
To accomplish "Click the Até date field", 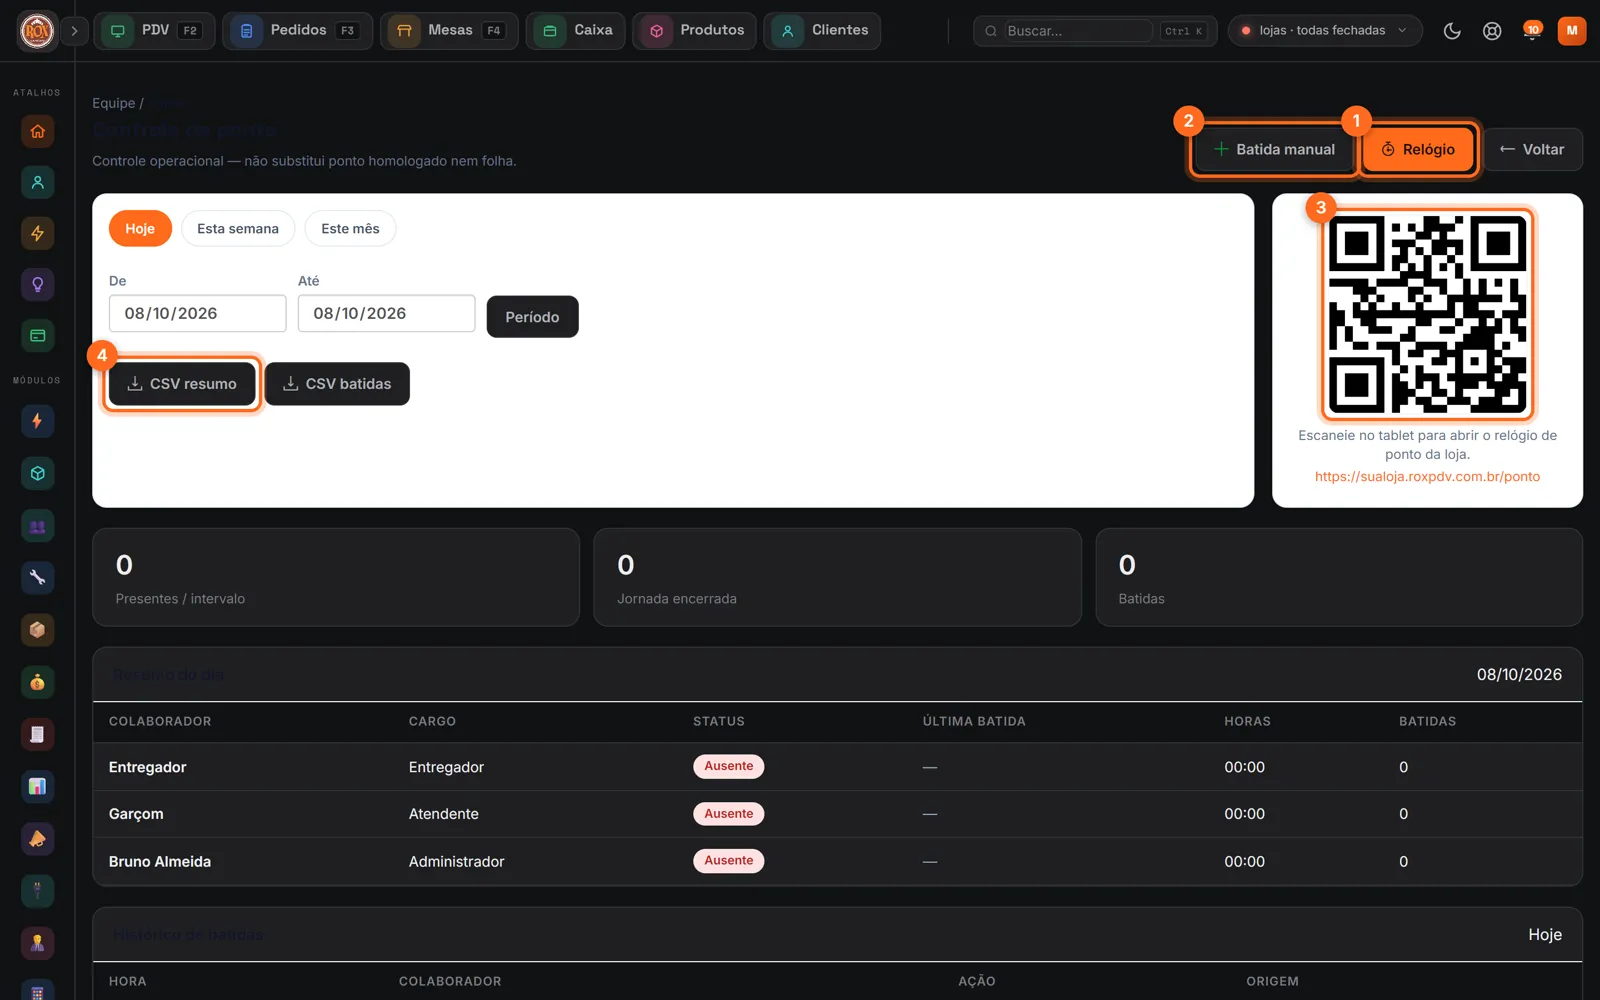I will point(386,313).
